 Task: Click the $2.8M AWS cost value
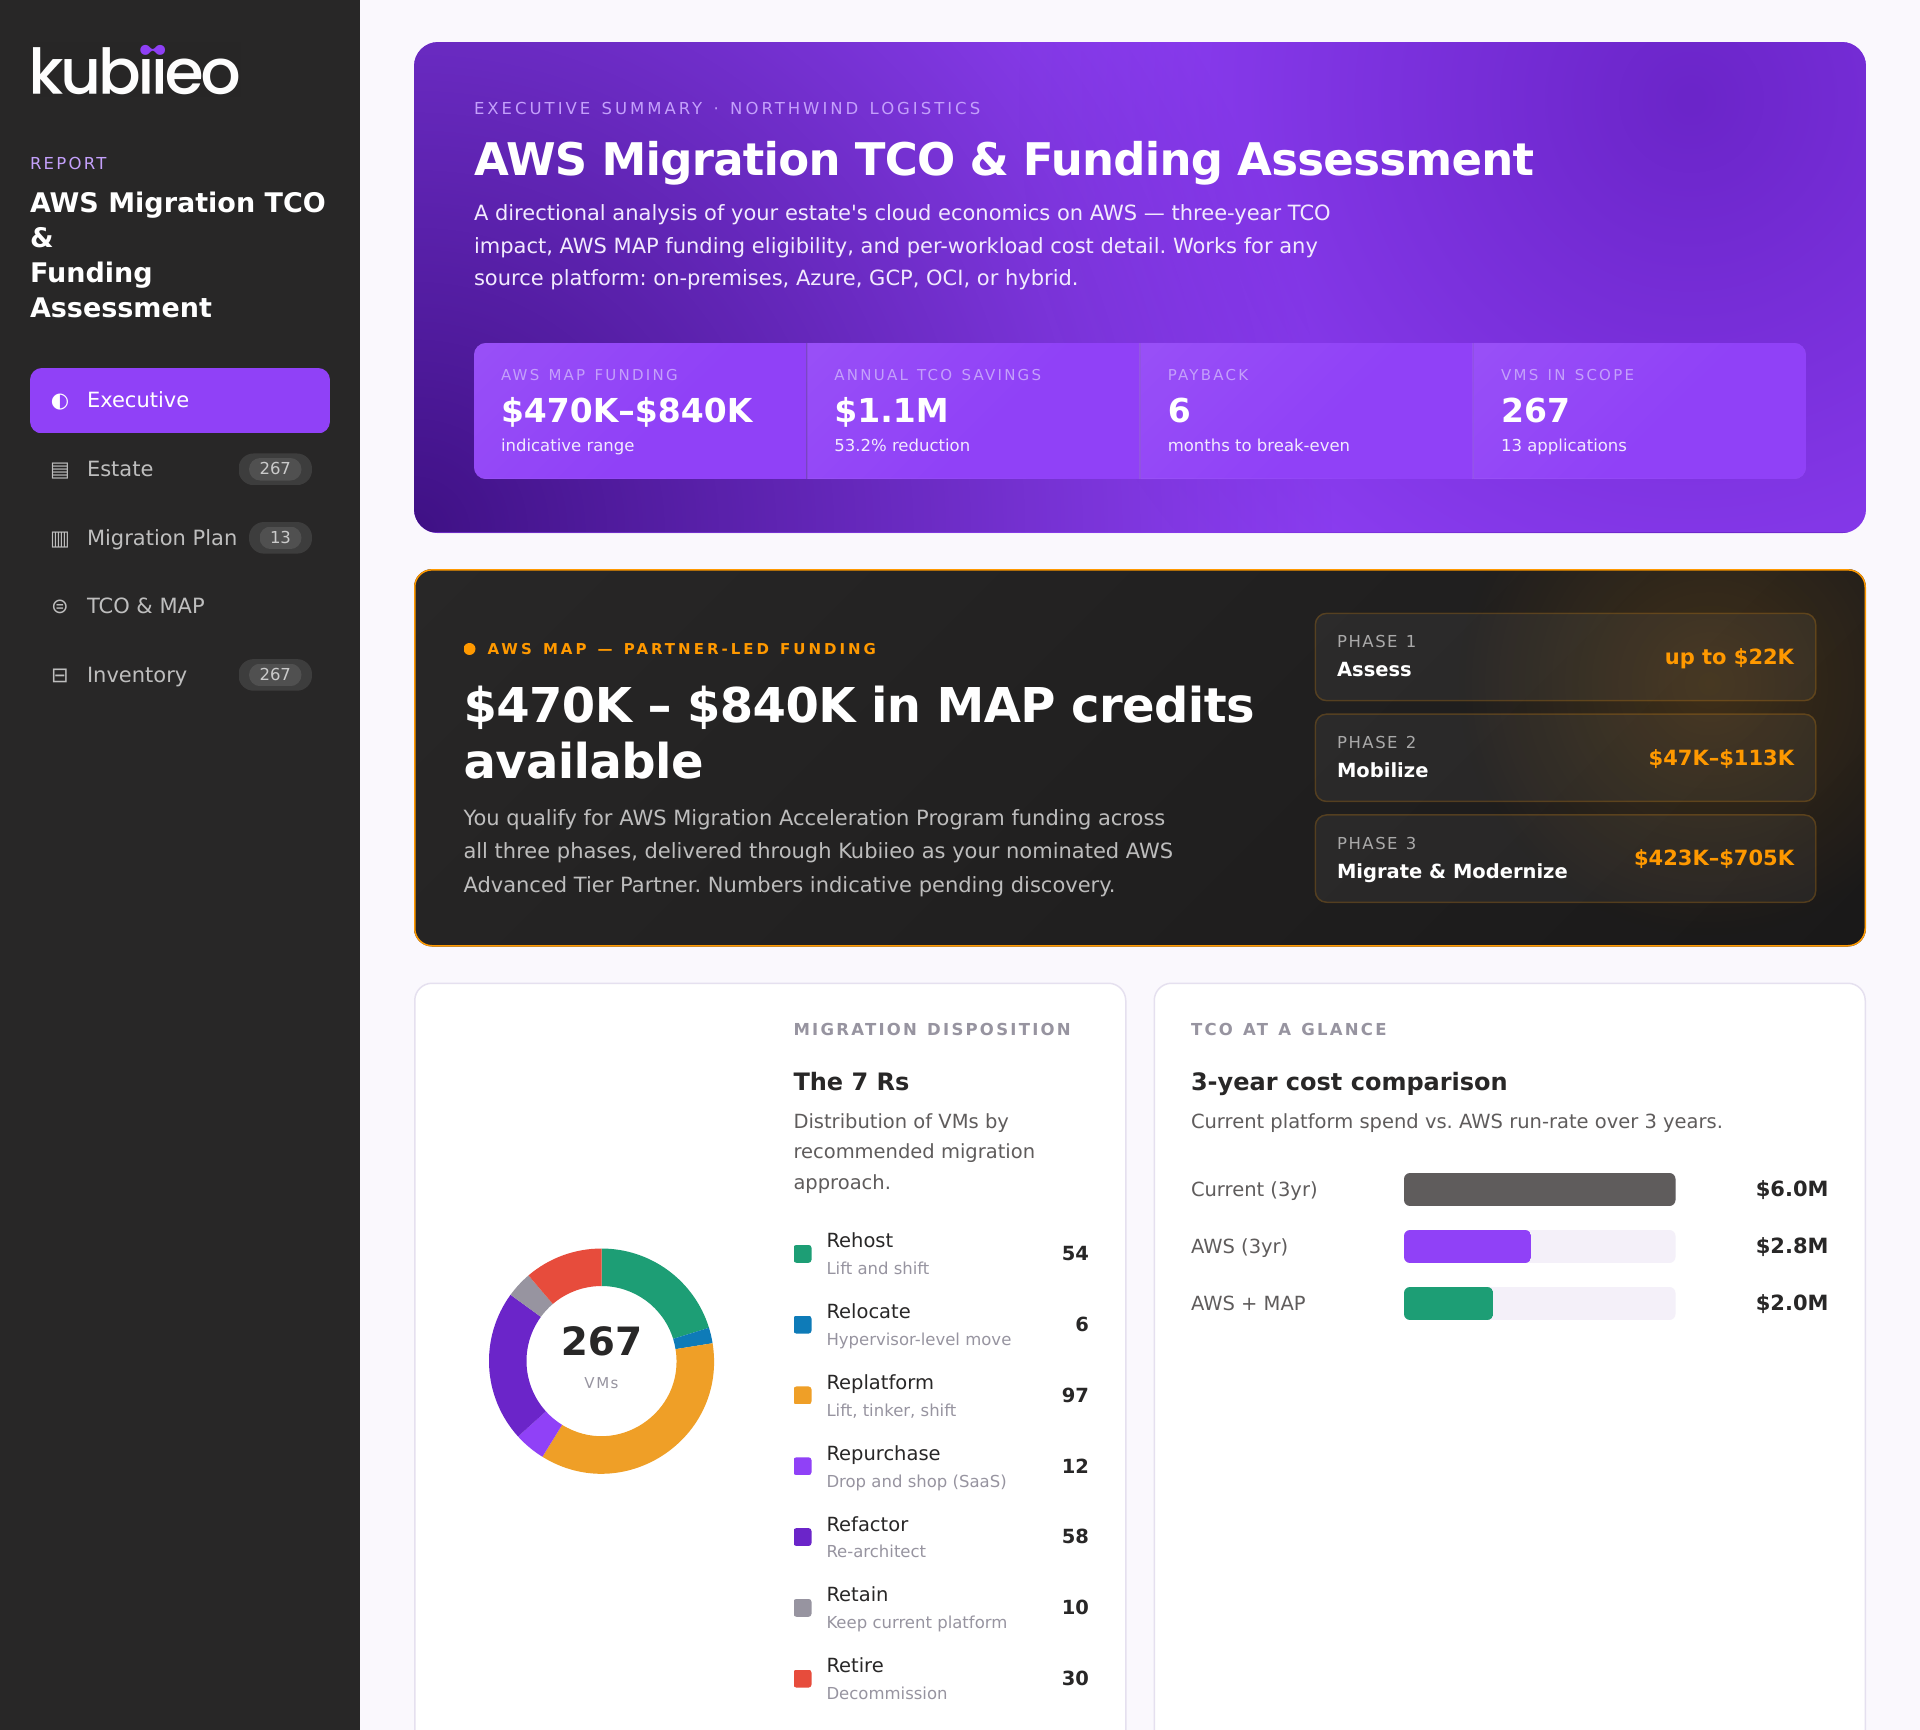[x=1791, y=1246]
